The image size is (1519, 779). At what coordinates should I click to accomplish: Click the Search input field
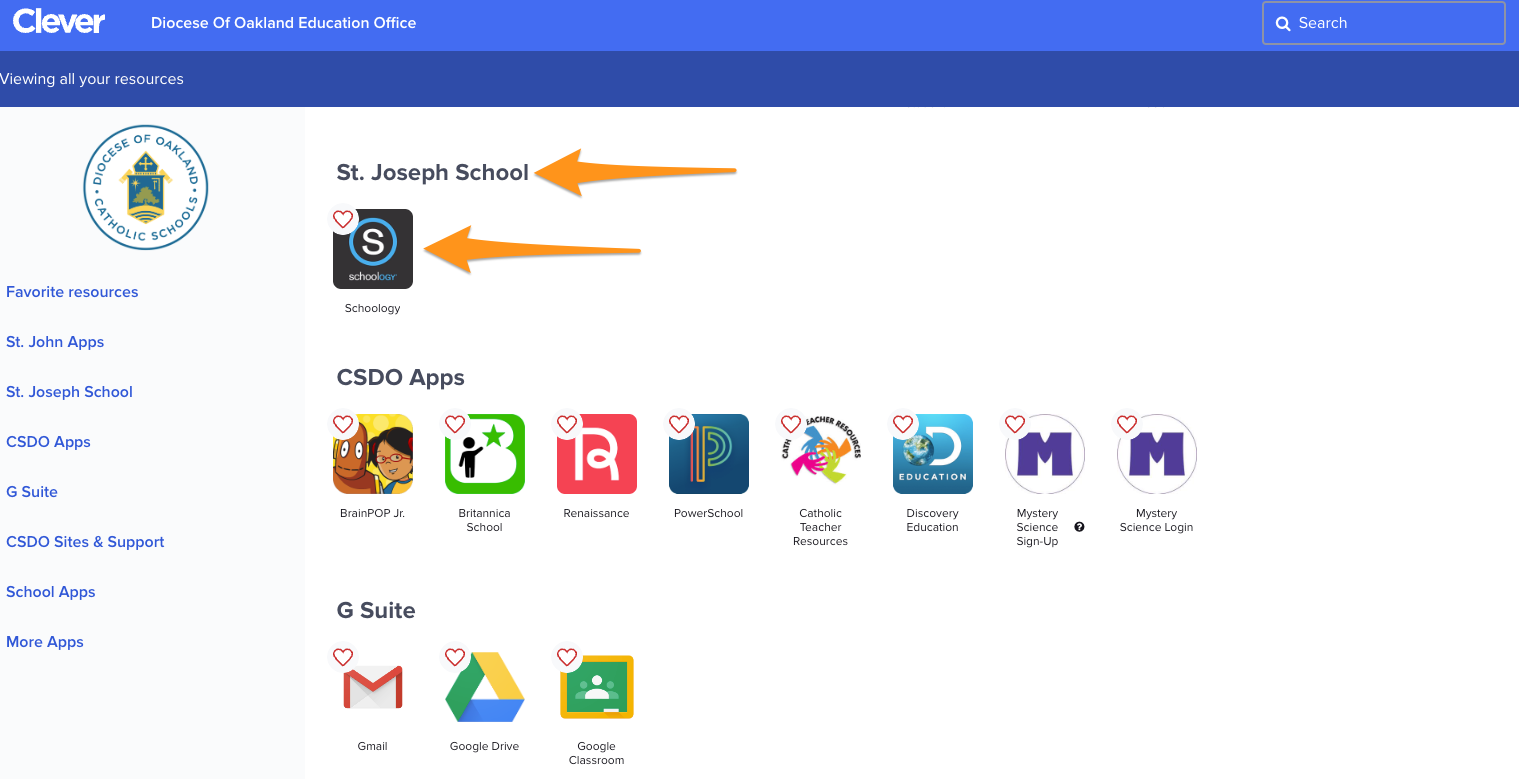tap(1384, 23)
